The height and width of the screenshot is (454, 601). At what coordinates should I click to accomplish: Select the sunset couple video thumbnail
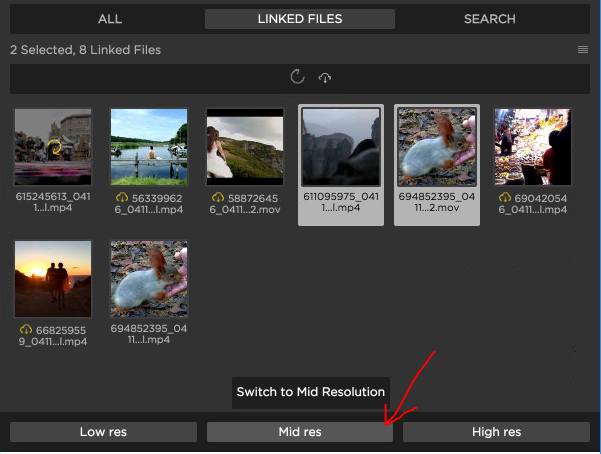(x=53, y=279)
